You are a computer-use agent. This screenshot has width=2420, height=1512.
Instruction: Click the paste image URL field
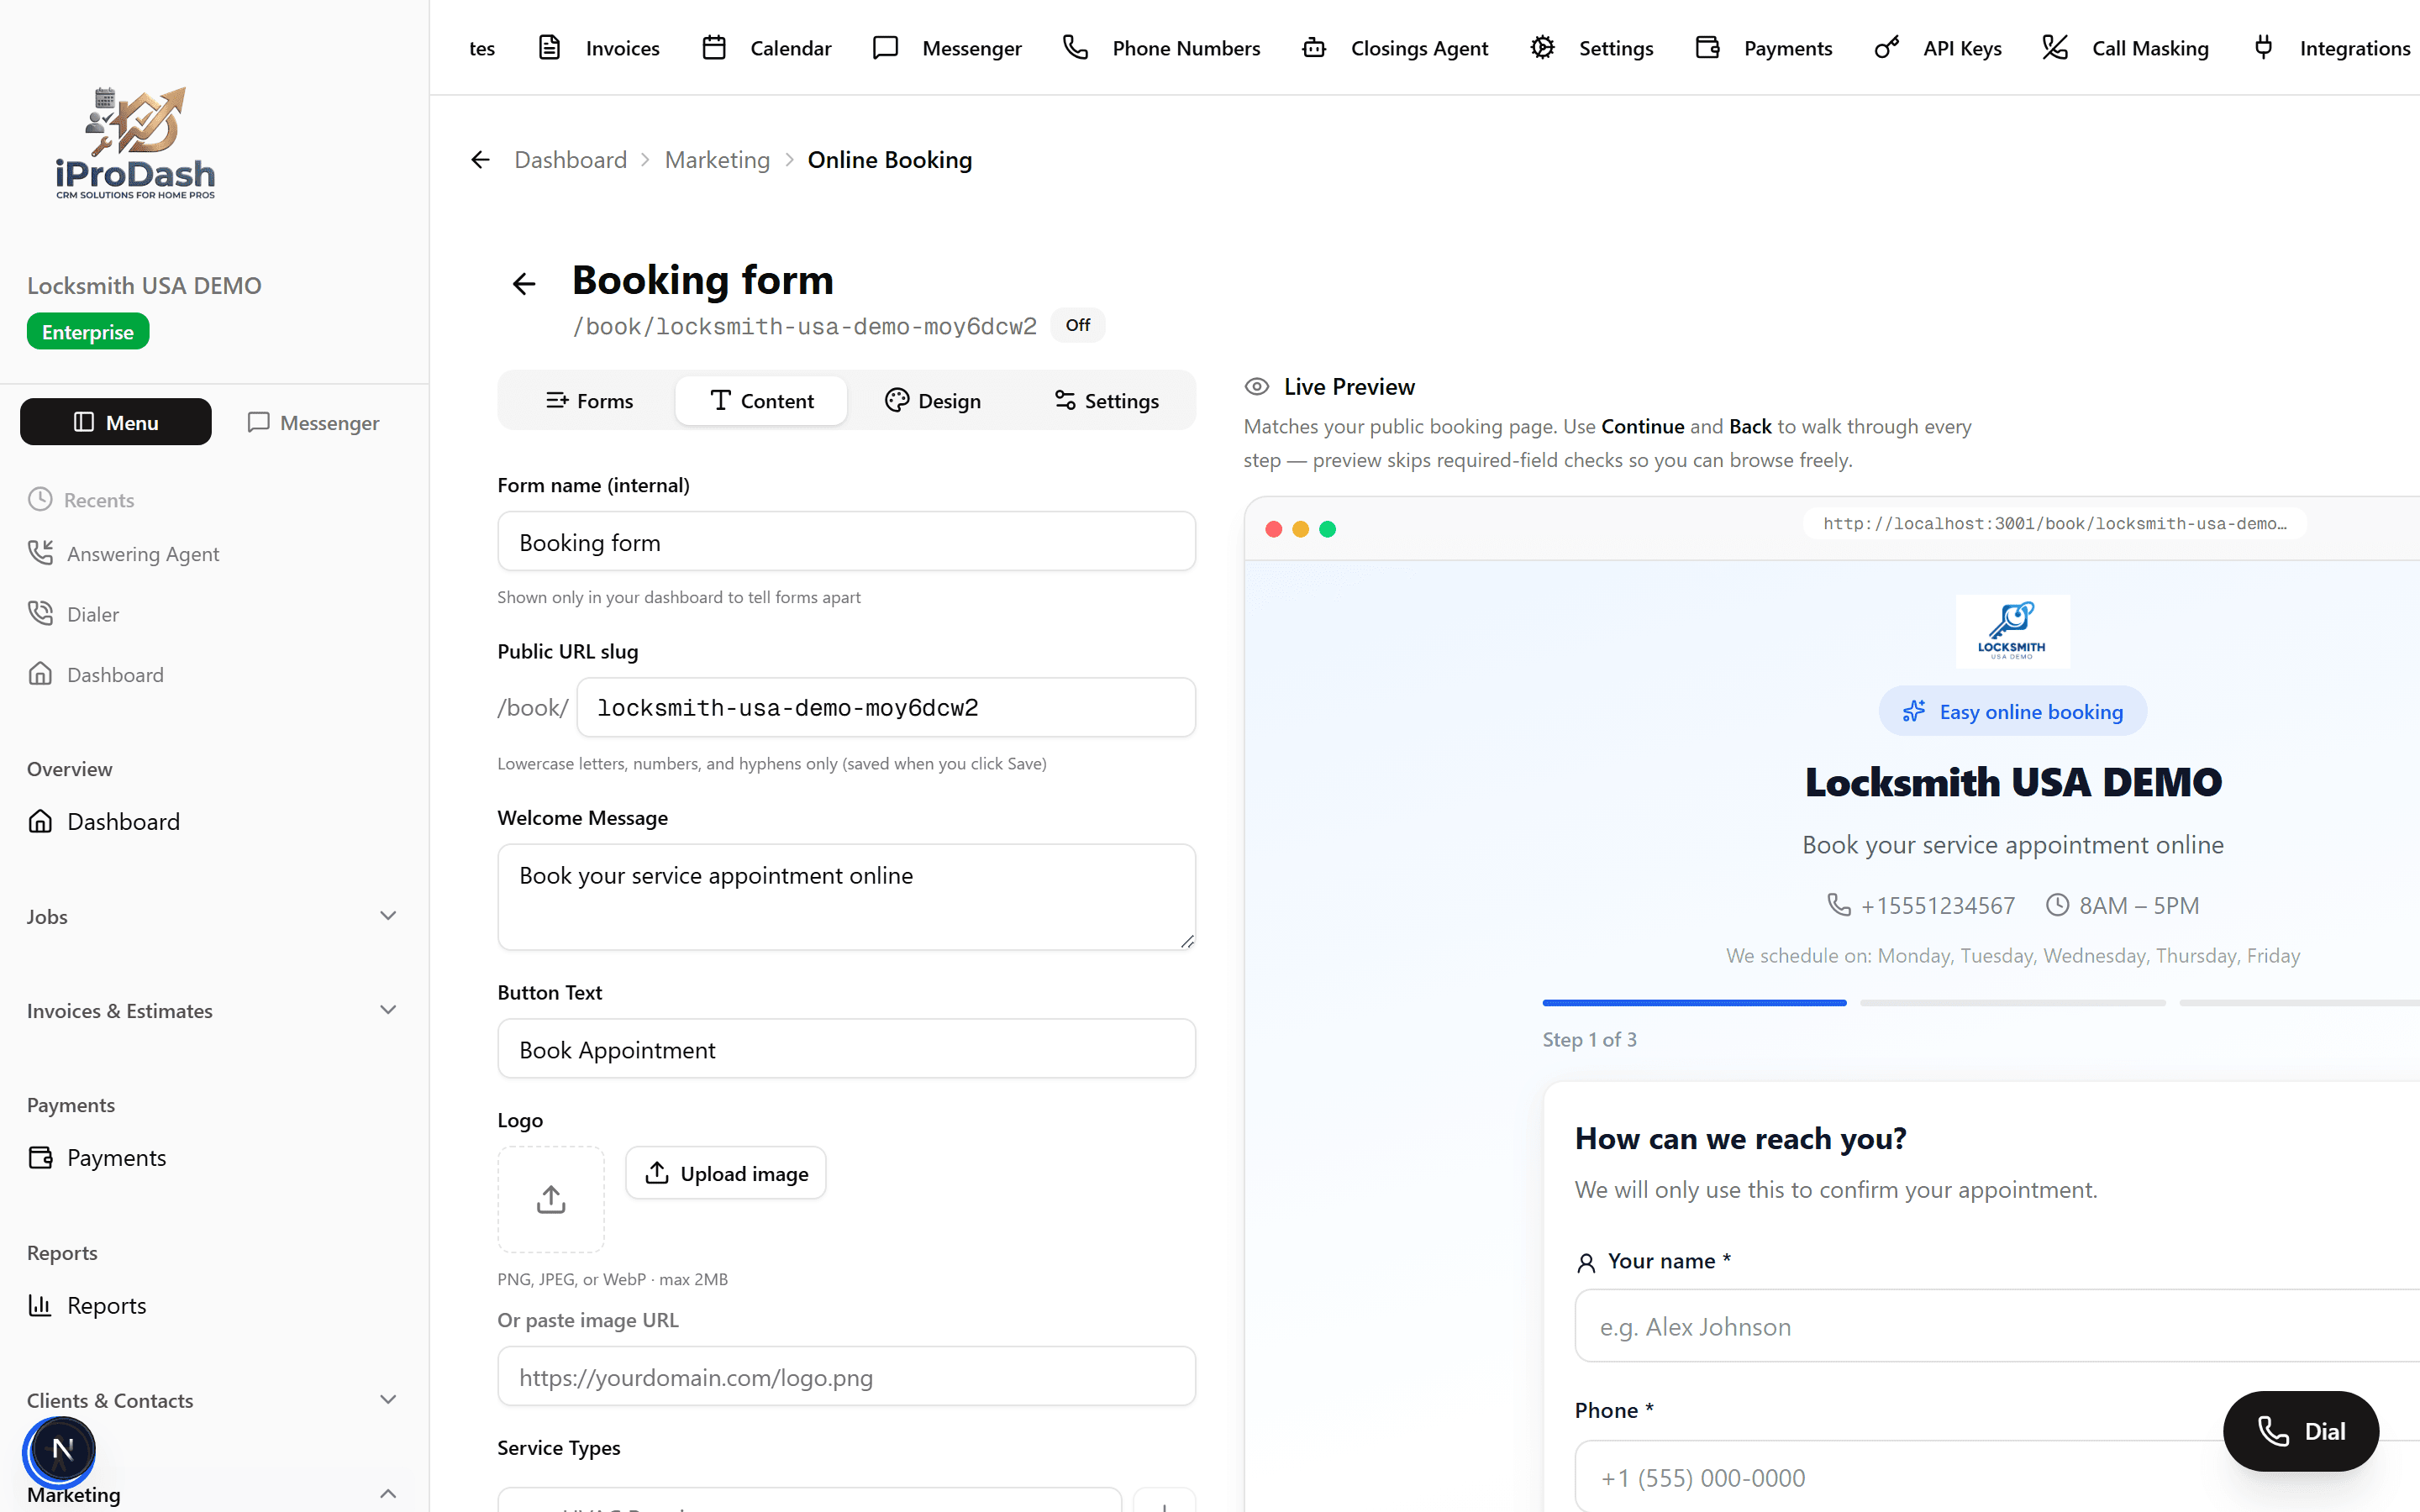846,1376
